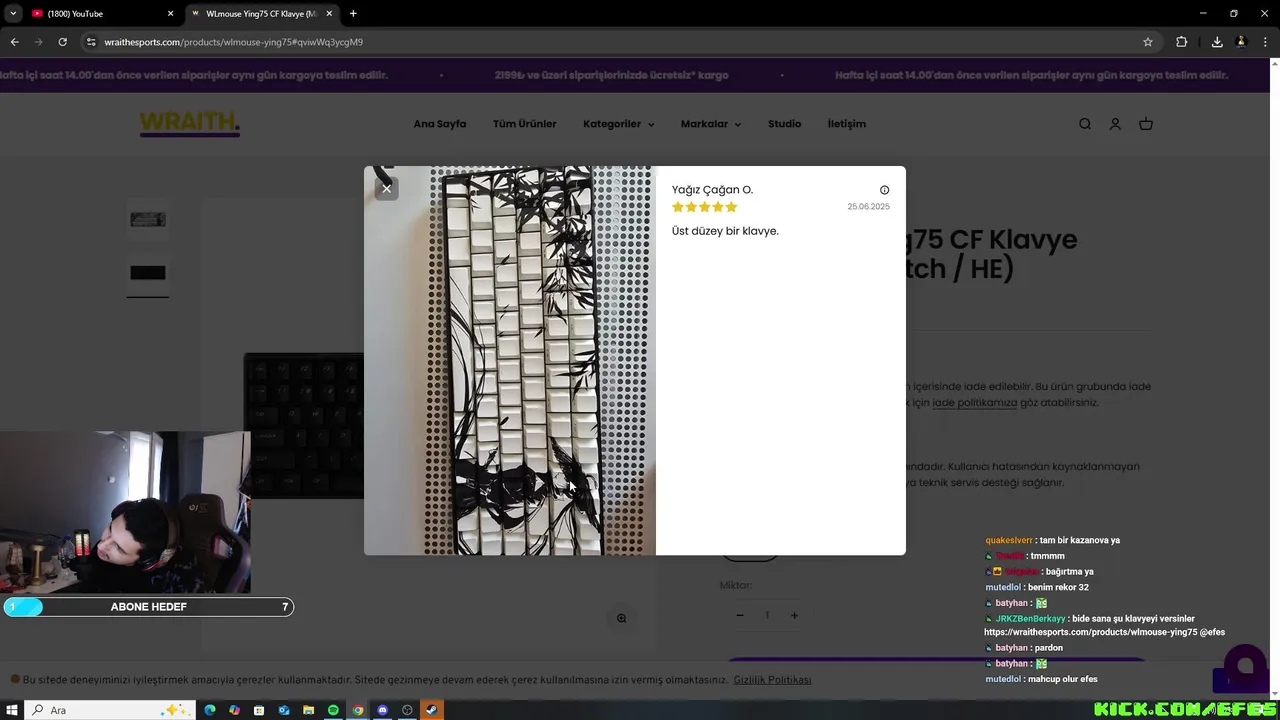The width and height of the screenshot is (1280, 720).
Task: Switch to the WLmouse Ying75 browser tab
Action: 260,14
